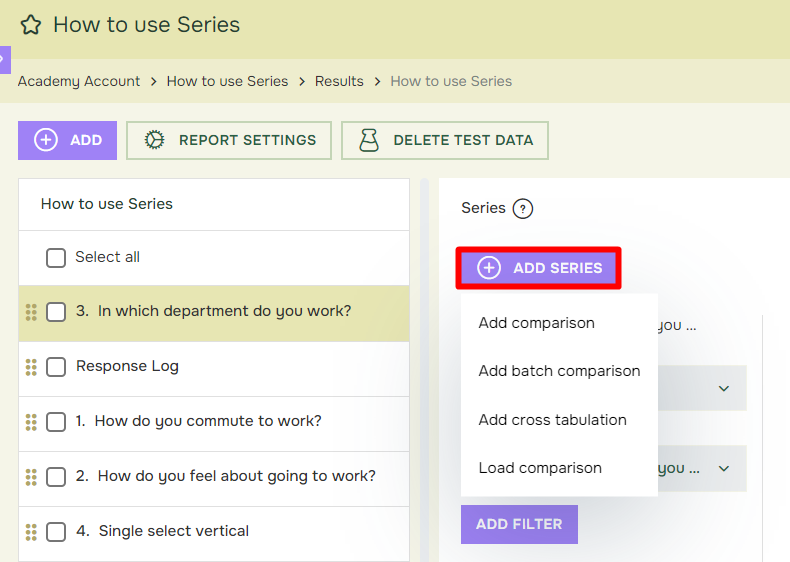
Task: Expand the lower dropdown ending in 'you ...'
Action: pyautogui.click(x=723, y=469)
